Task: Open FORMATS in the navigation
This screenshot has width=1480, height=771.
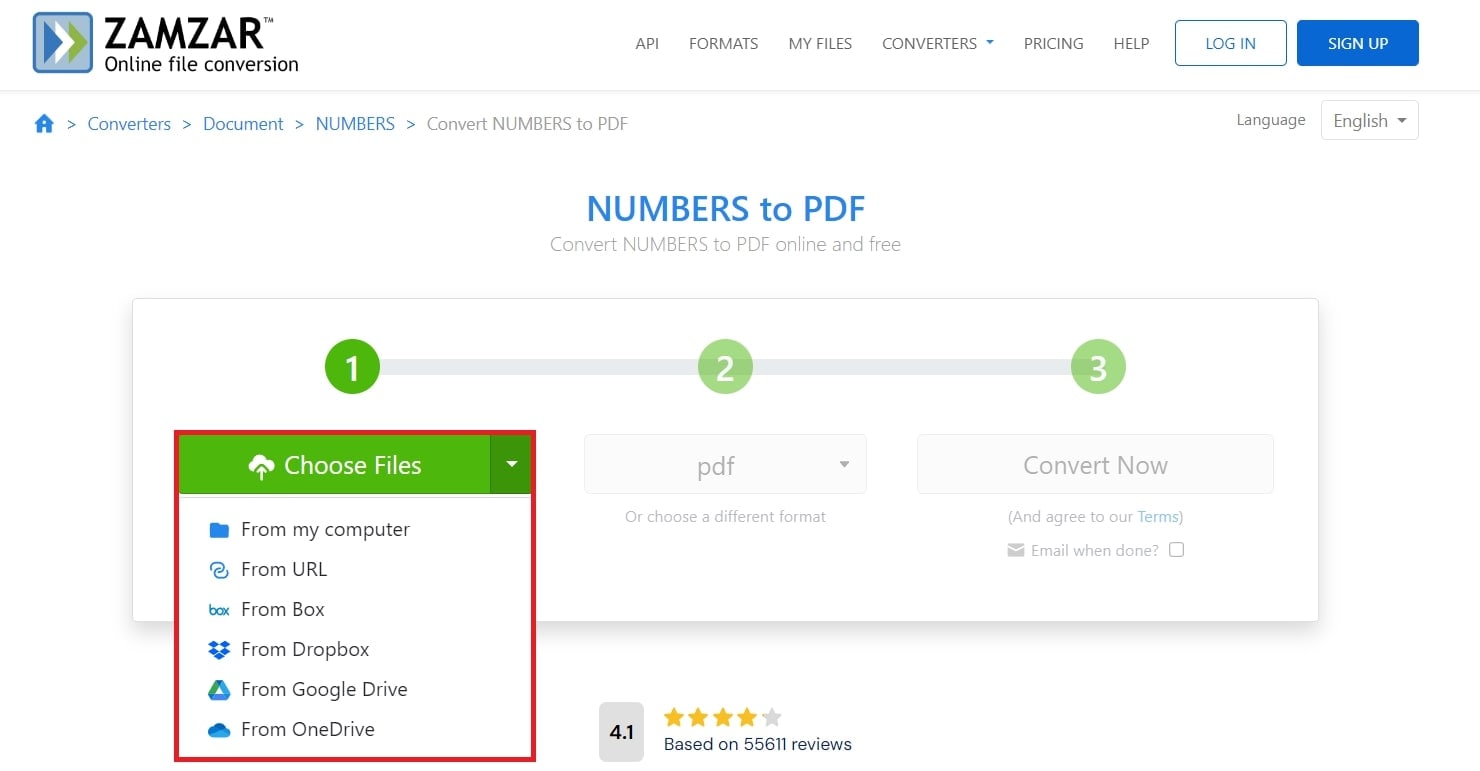Action: pos(724,44)
